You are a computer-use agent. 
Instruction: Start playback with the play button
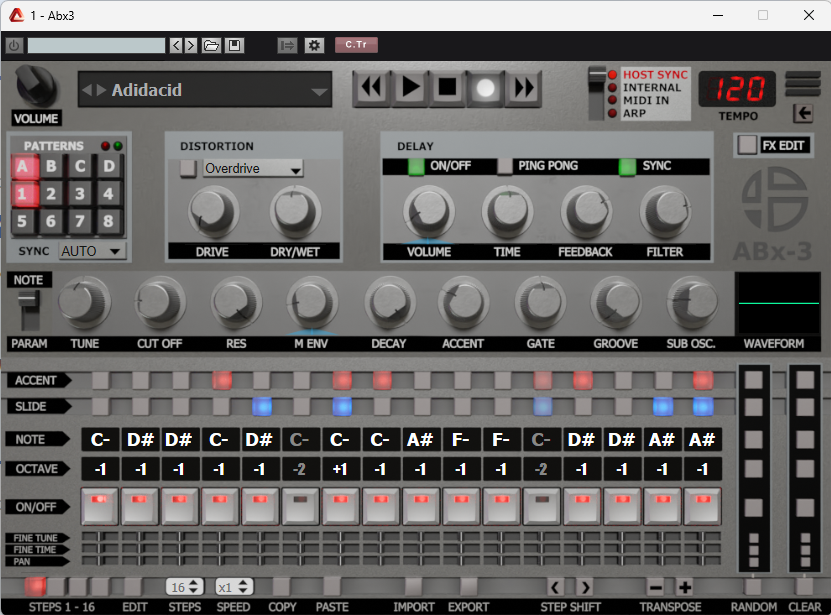(x=409, y=87)
